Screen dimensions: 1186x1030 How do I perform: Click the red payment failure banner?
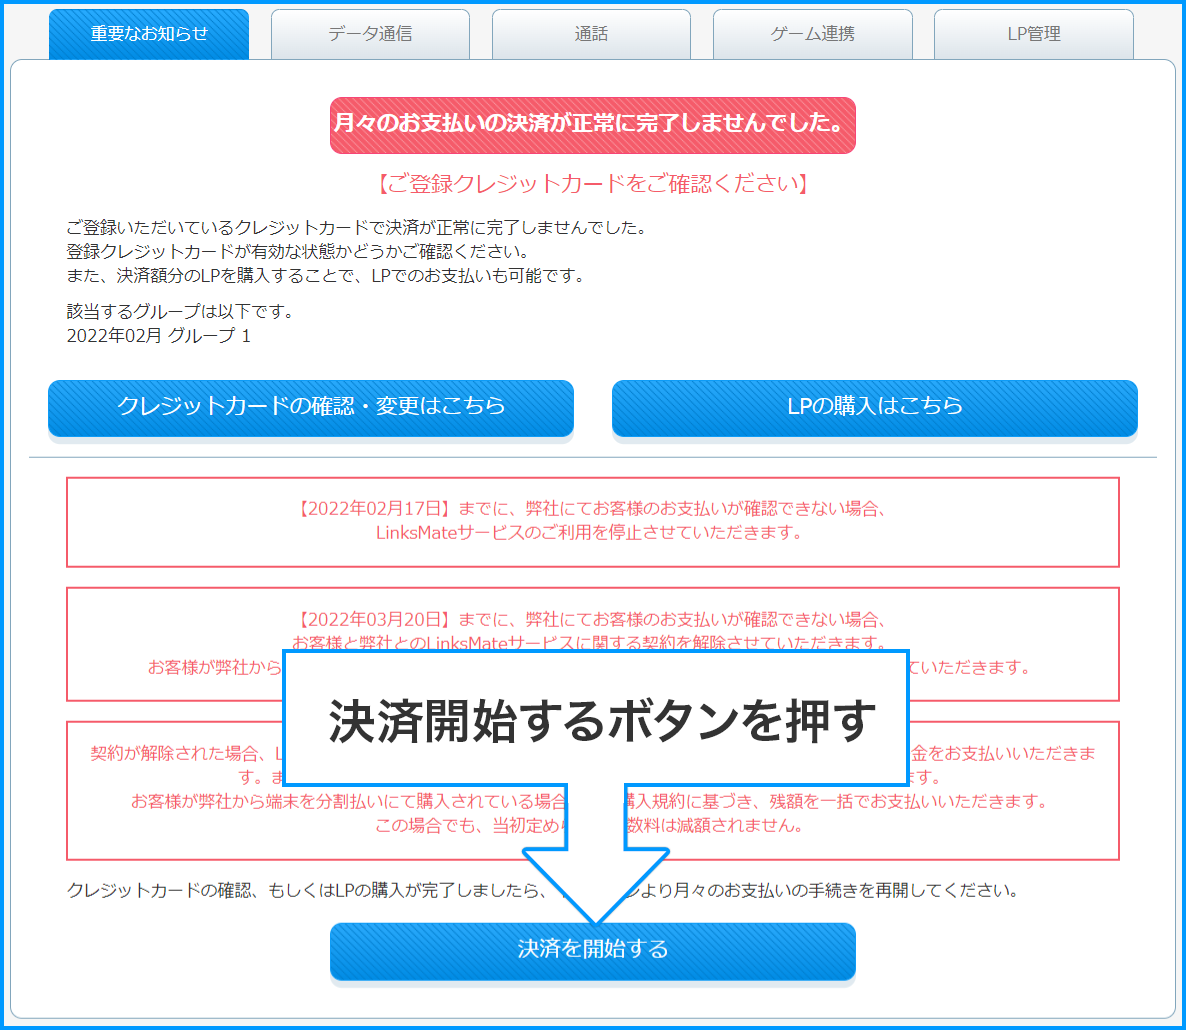click(592, 125)
